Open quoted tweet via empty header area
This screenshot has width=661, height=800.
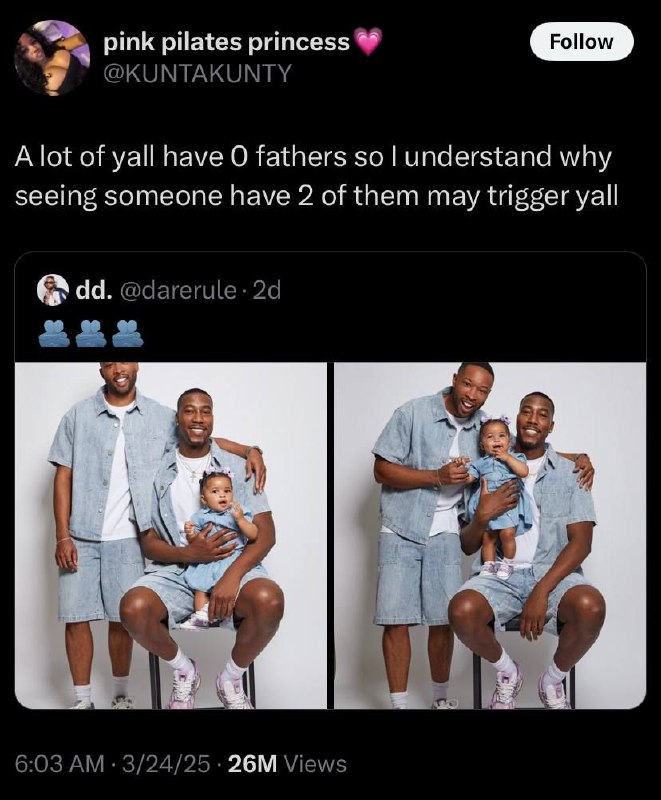(459, 306)
